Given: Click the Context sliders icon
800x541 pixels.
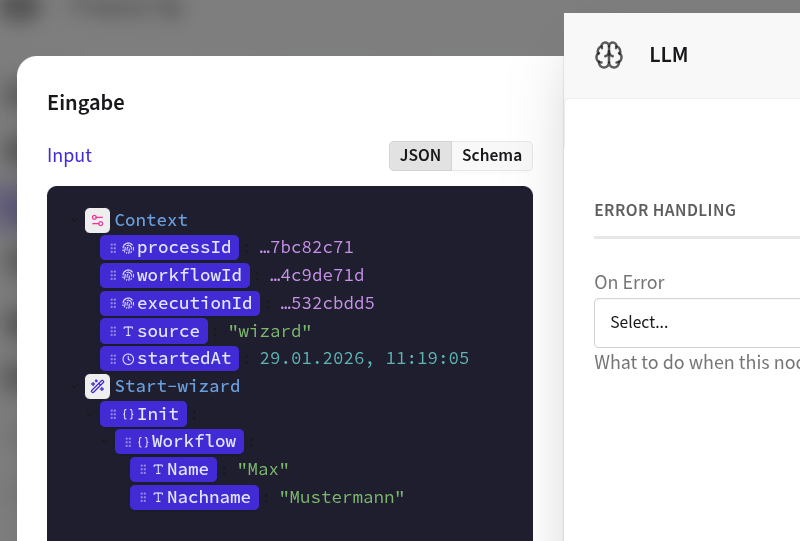Looking at the screenshot, I should coord(97,221).
